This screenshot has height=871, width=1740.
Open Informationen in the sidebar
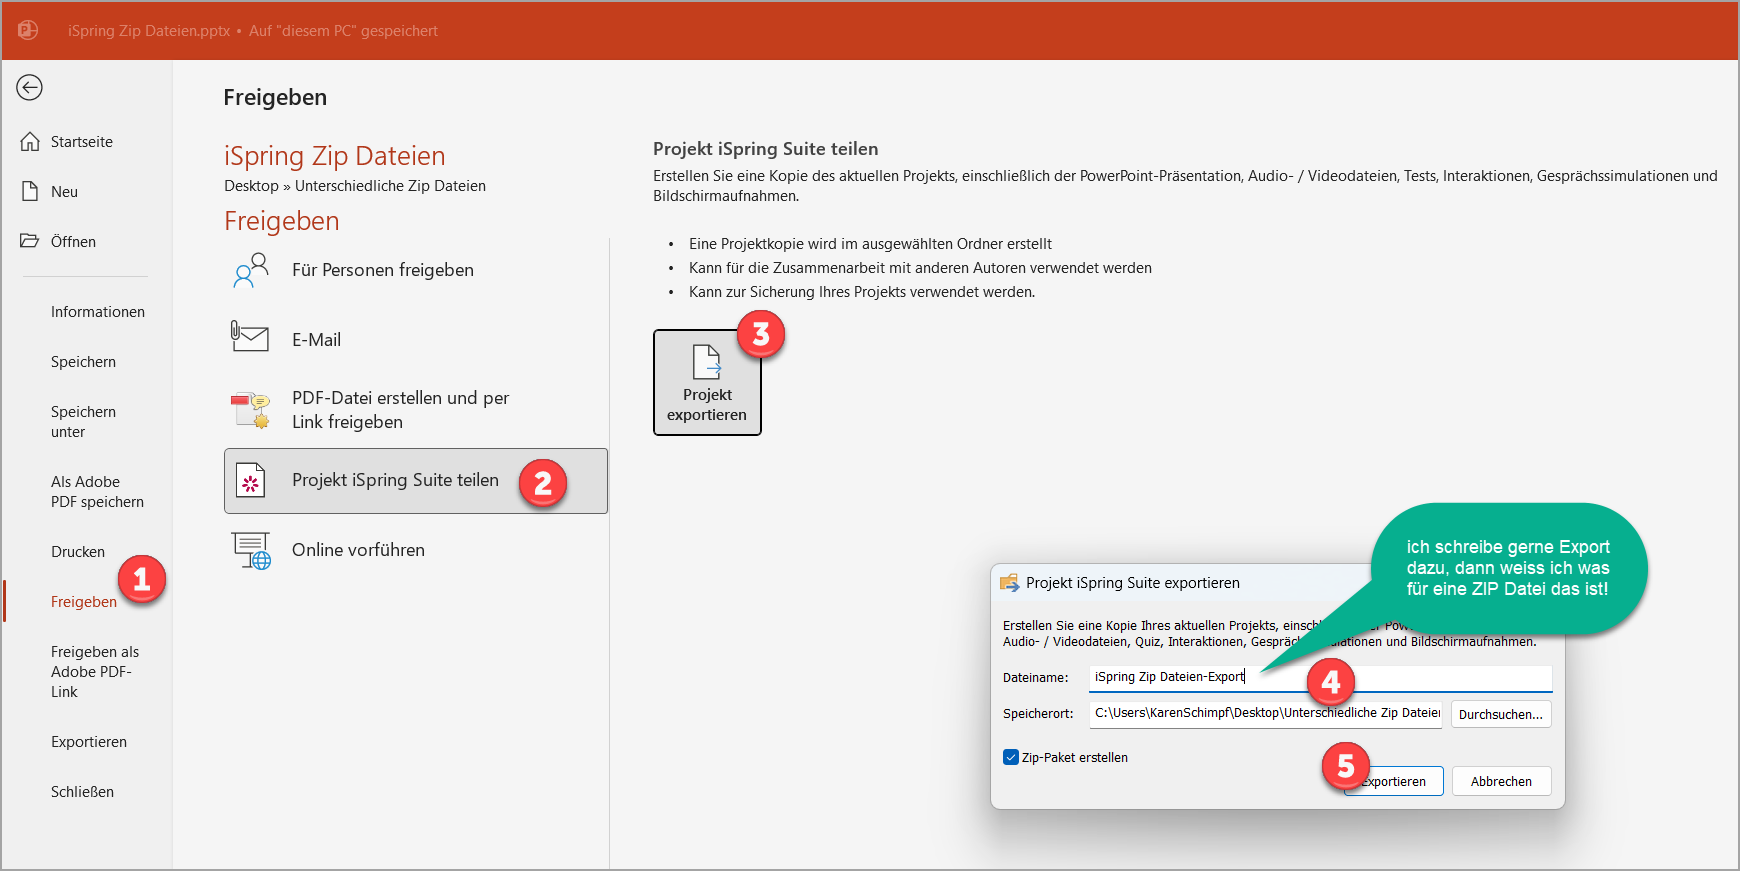(x=97, y=312)
